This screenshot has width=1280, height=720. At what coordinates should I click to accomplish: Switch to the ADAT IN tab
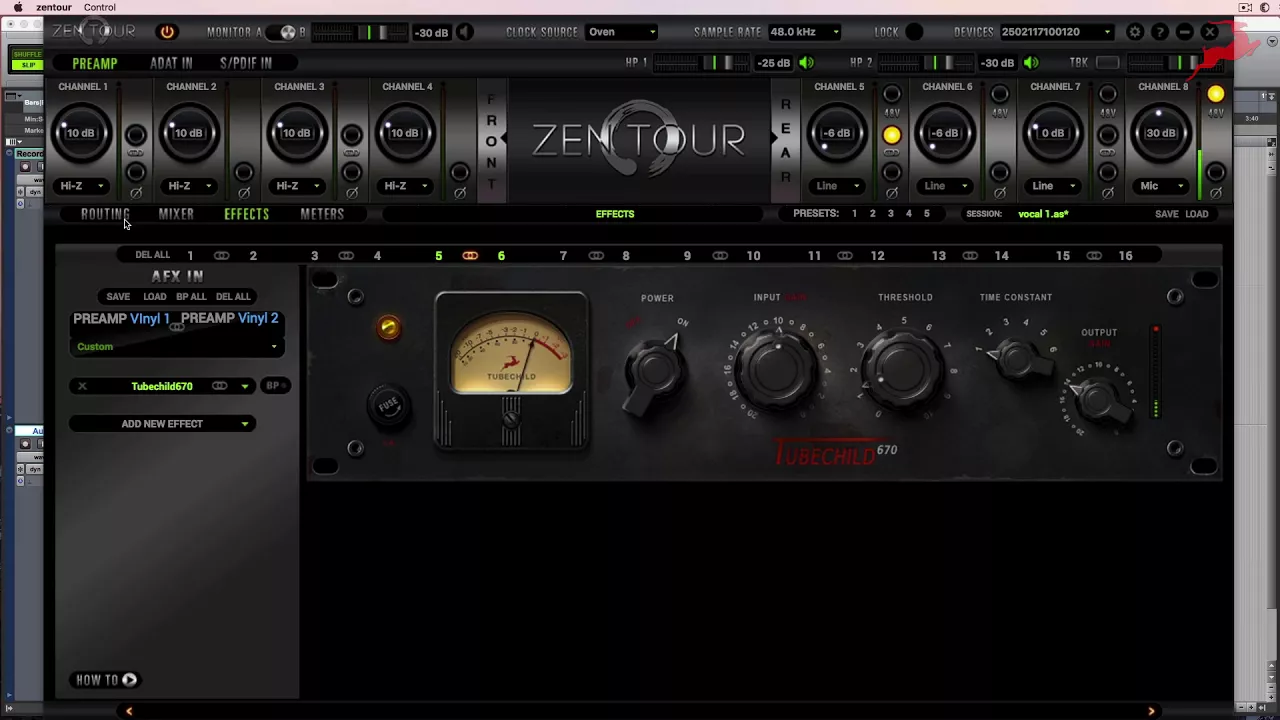pos(171,63)
